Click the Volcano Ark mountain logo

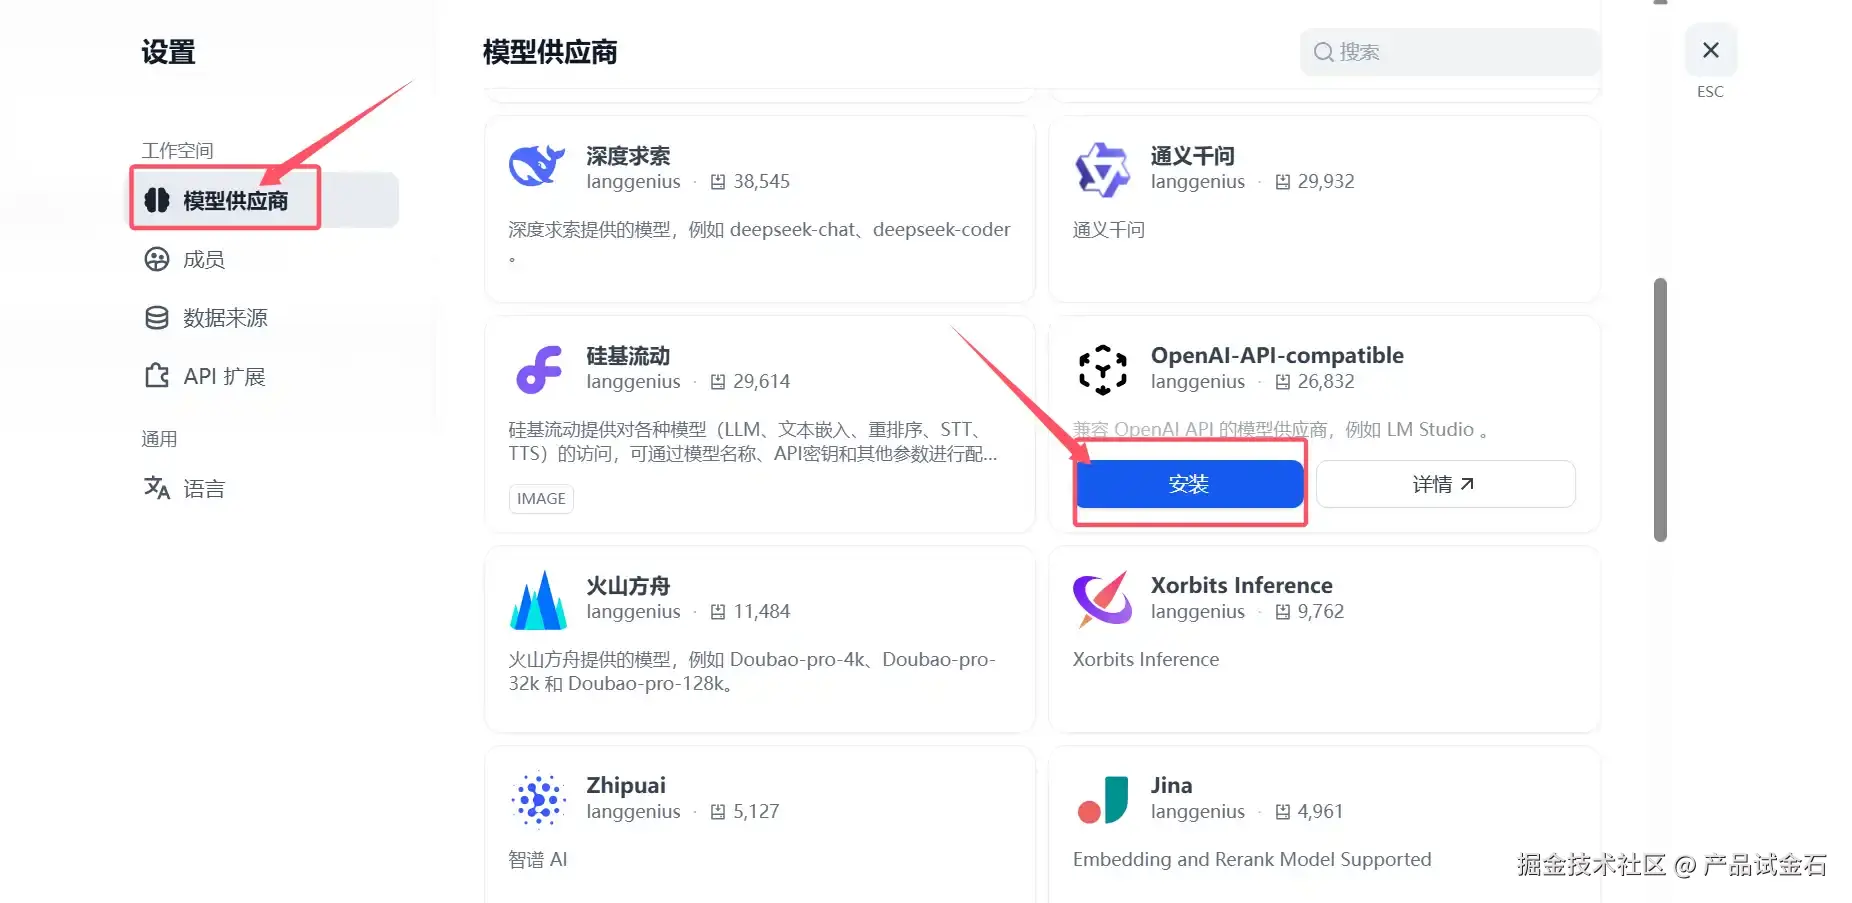[x=538, y=599]
